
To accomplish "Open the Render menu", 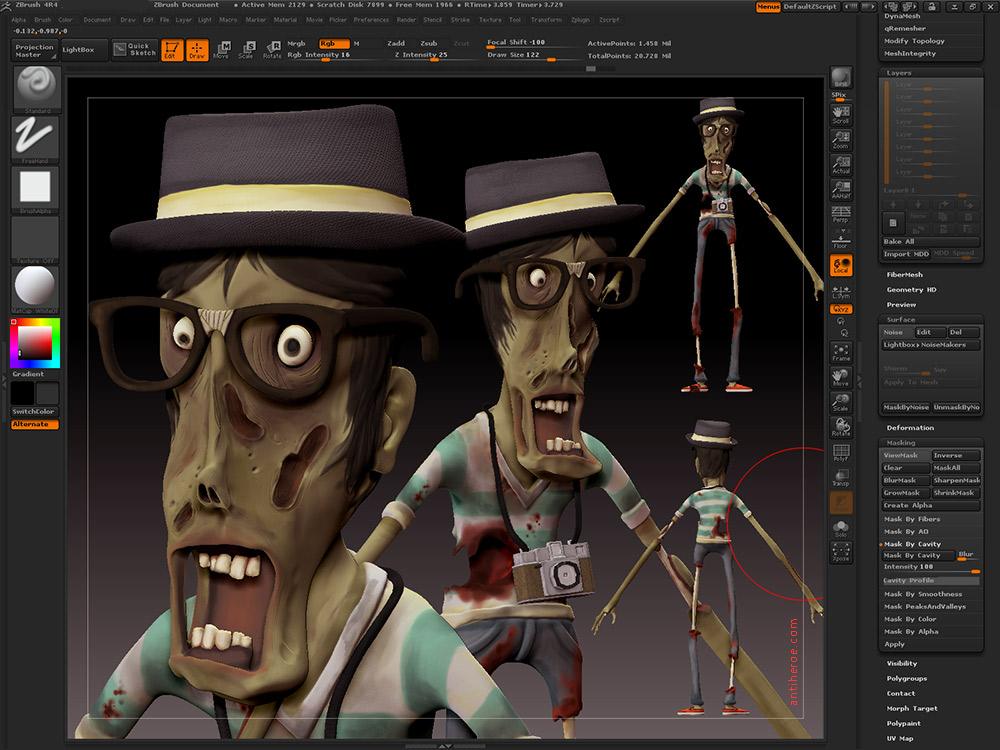I will coord(406,20).
